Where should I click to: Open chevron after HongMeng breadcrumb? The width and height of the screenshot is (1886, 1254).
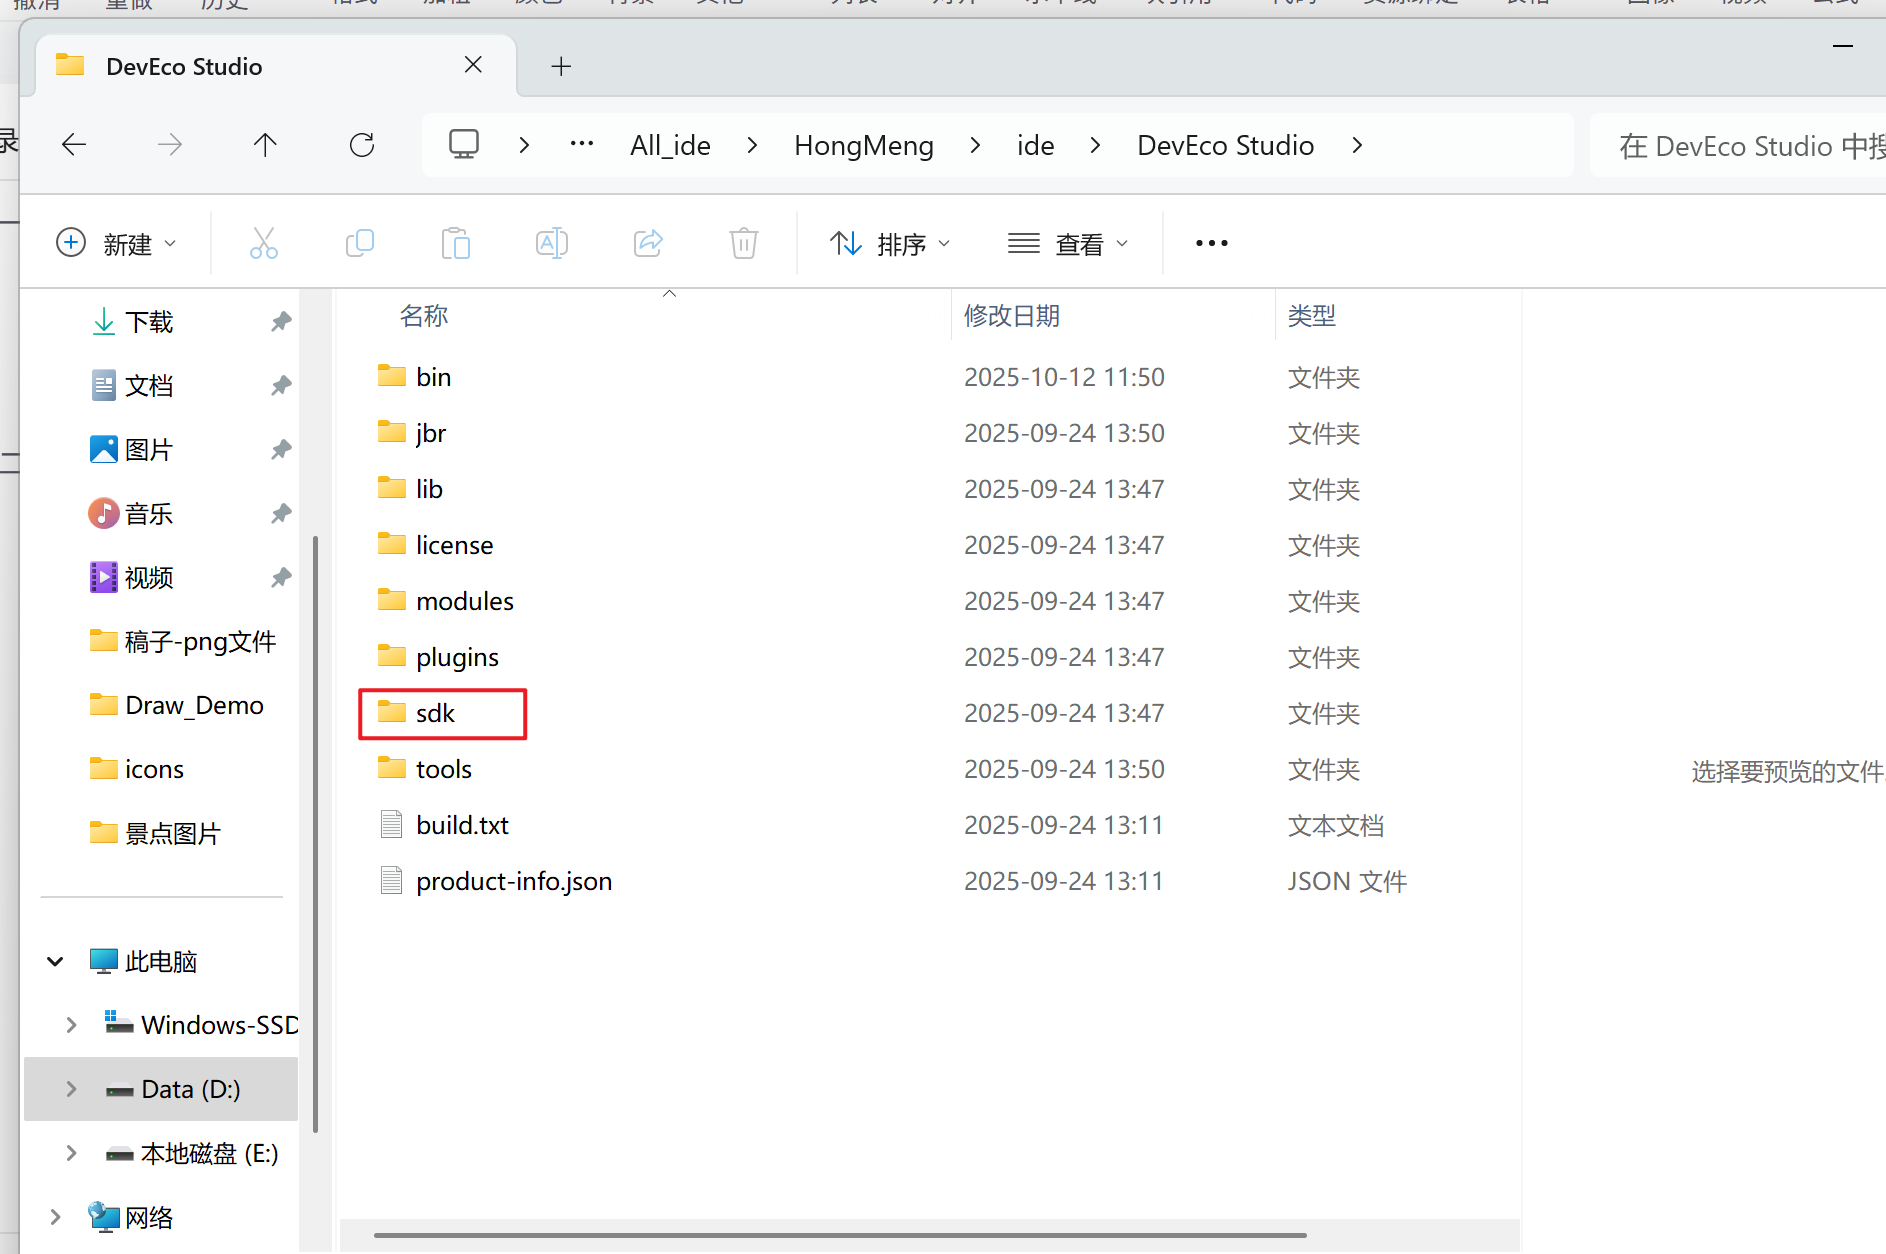975,145
